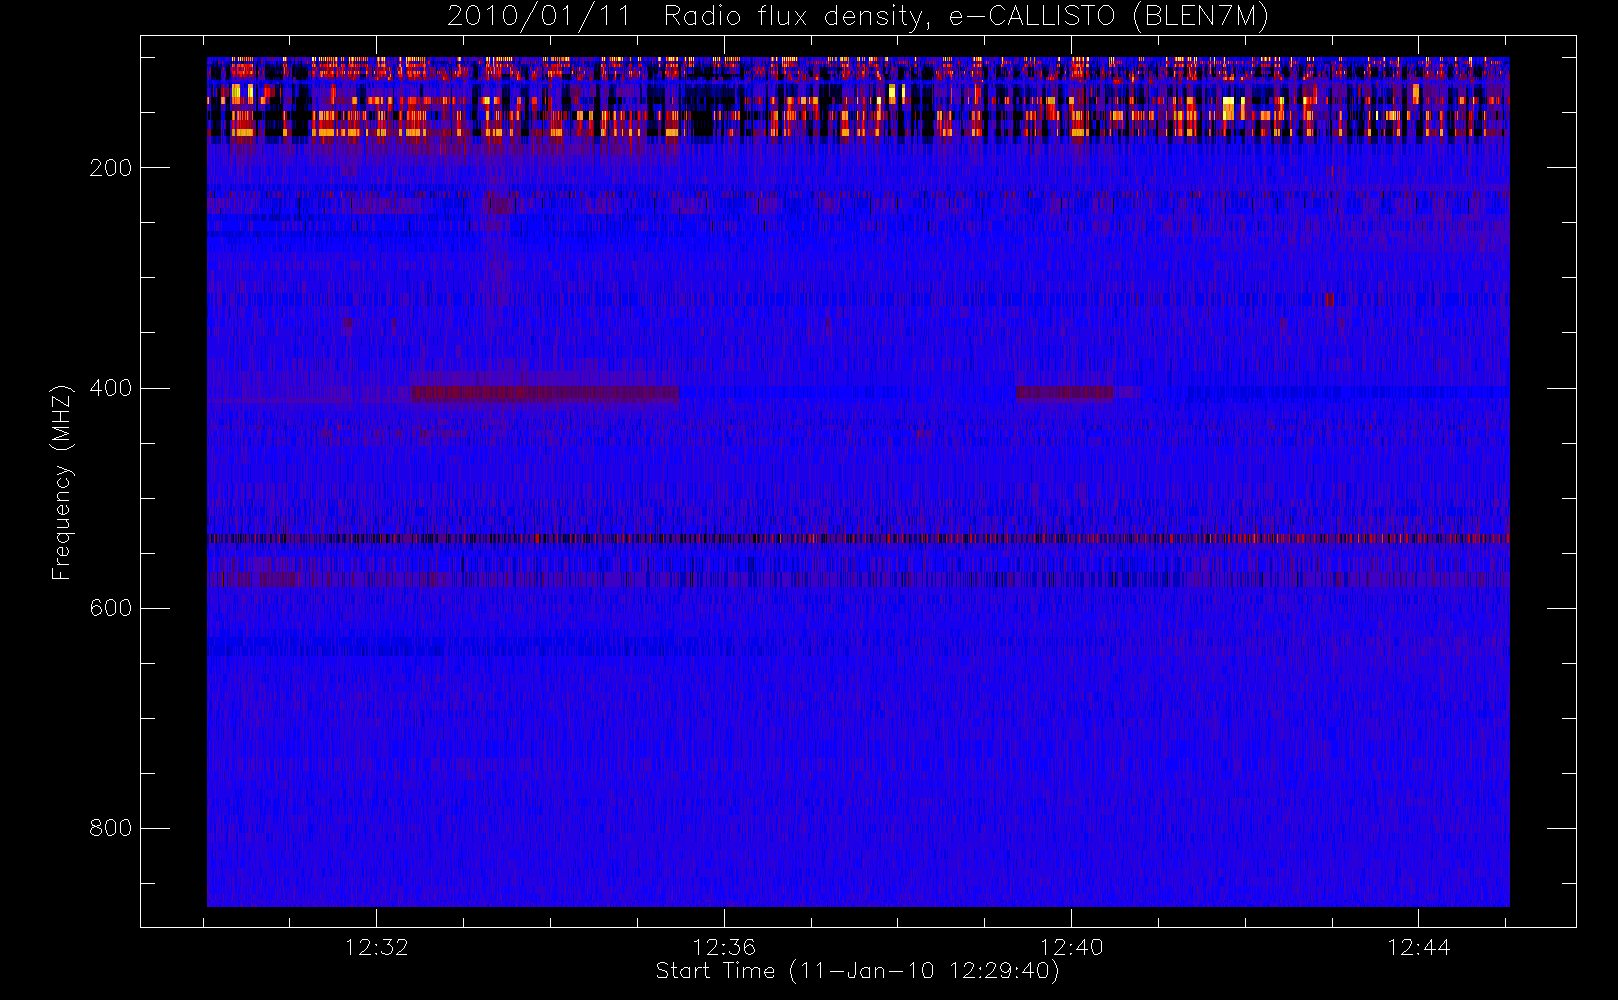
Task: Click the 'Start Time (11-Jan-10 12:29:40)' label
Action: coord(857,971)
